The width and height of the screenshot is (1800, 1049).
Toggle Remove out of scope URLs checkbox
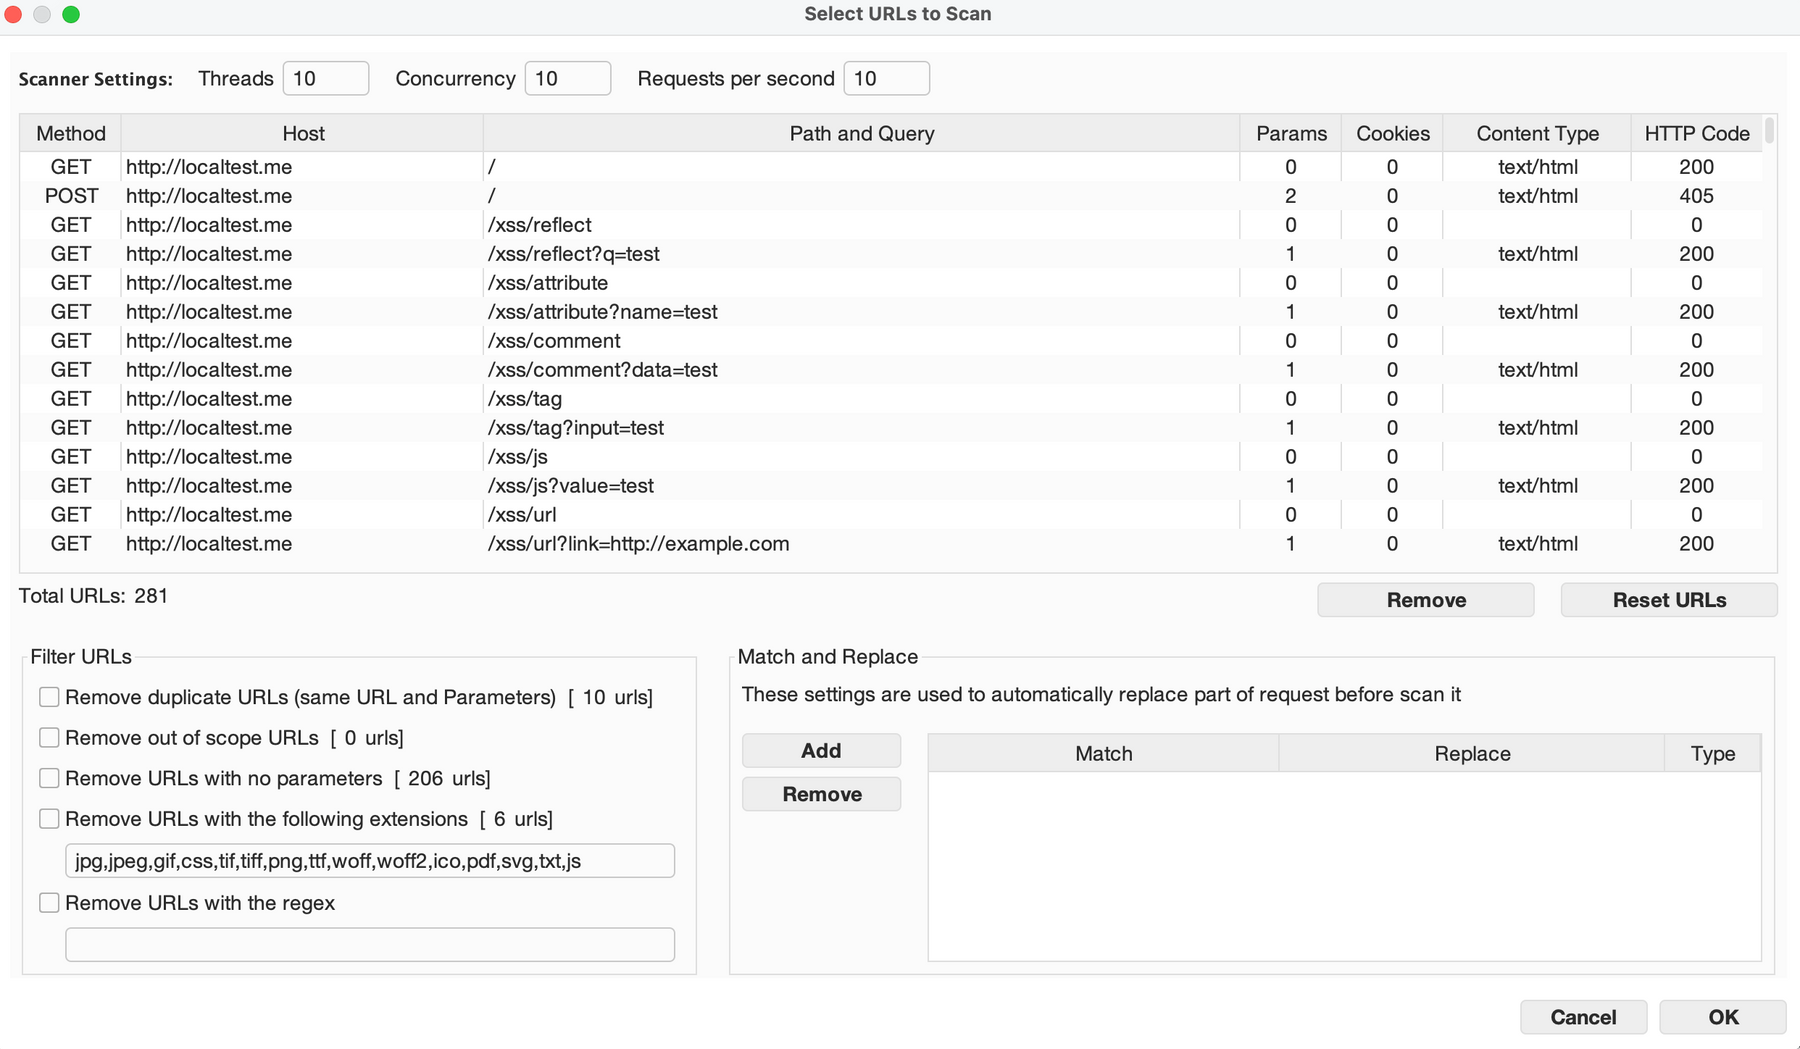[x=49, y=738]
